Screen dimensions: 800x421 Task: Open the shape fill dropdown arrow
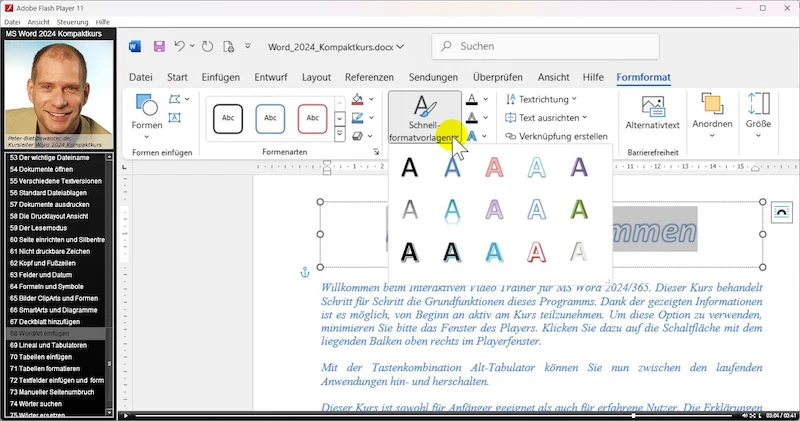[x=371, y=99]
